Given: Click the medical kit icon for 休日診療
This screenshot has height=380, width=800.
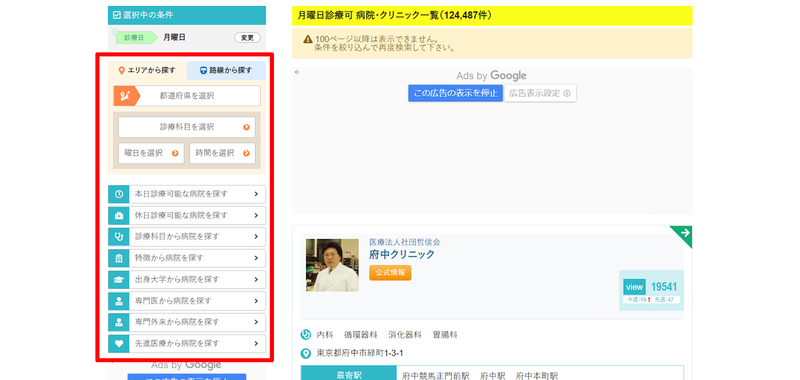Looking at the screenshot, I should pyautogui.click(x=119, y=216).
